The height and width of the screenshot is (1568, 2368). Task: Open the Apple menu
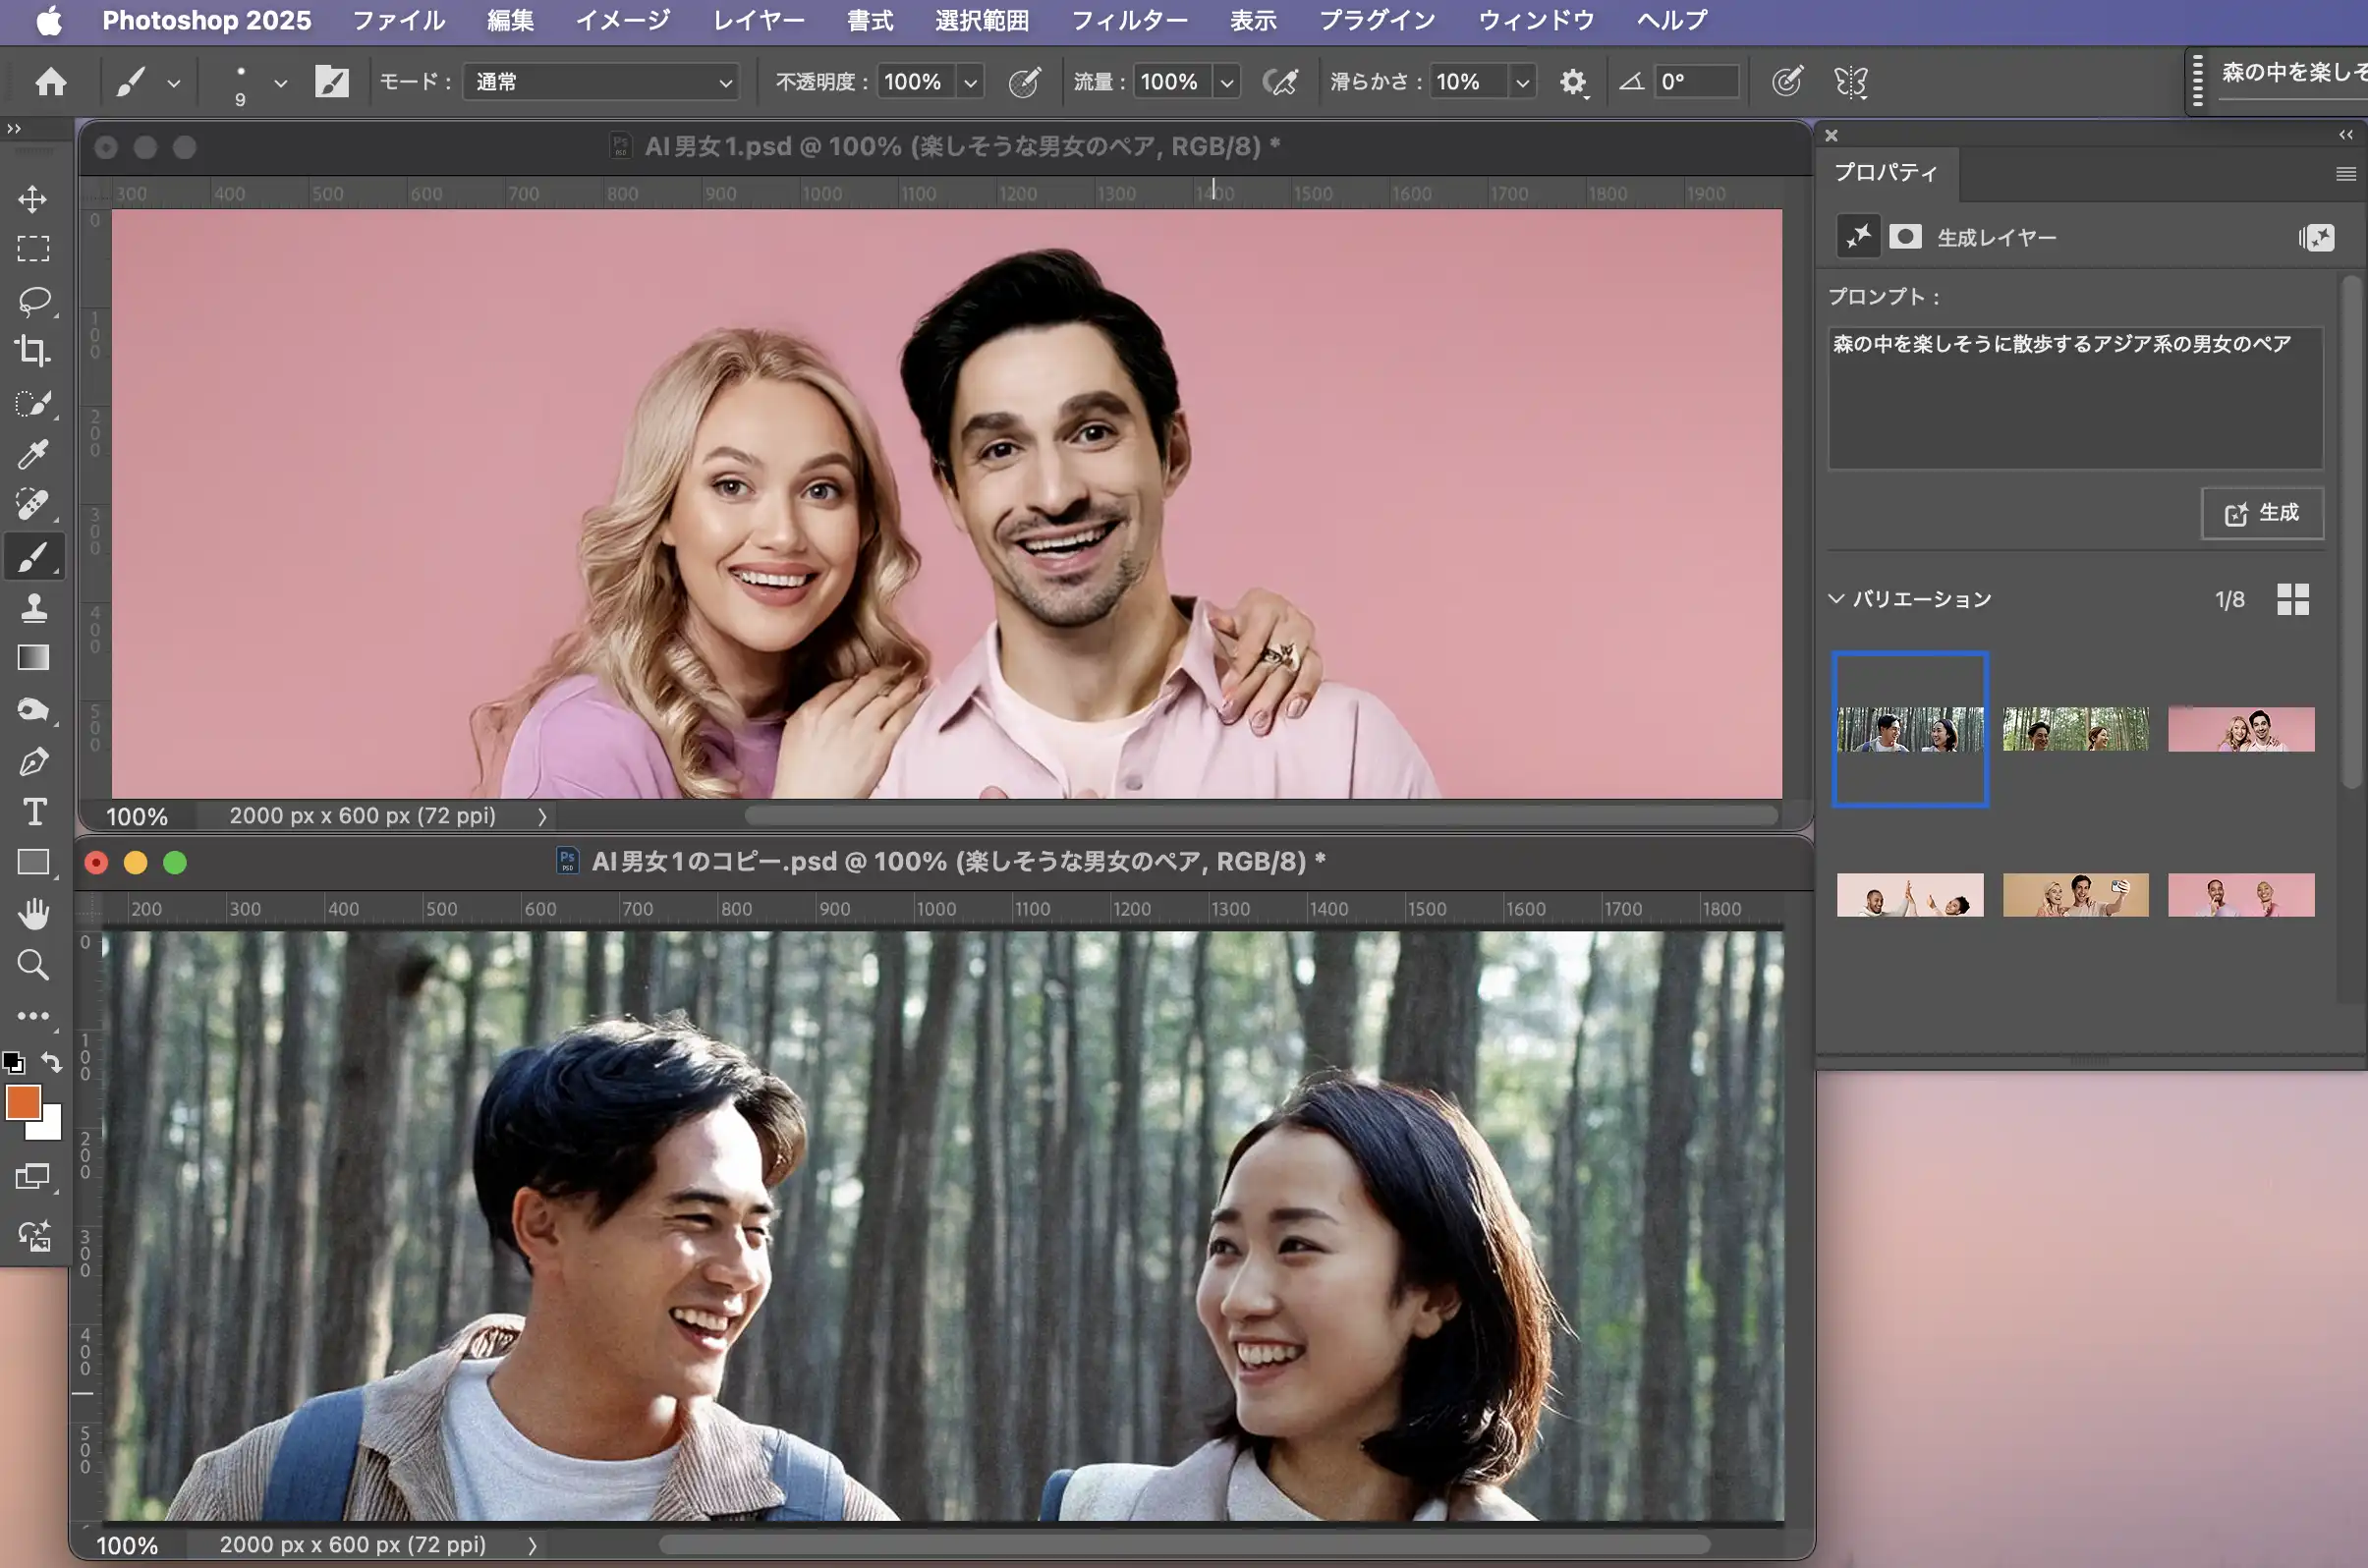[x=49, y=20]
